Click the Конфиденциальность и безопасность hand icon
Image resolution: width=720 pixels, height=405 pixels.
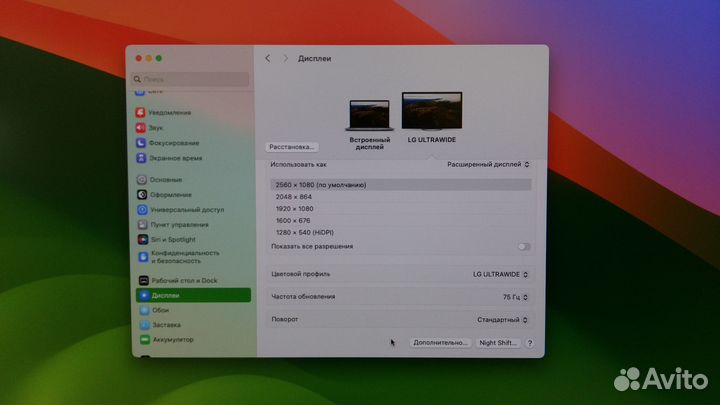pos(143,257)
